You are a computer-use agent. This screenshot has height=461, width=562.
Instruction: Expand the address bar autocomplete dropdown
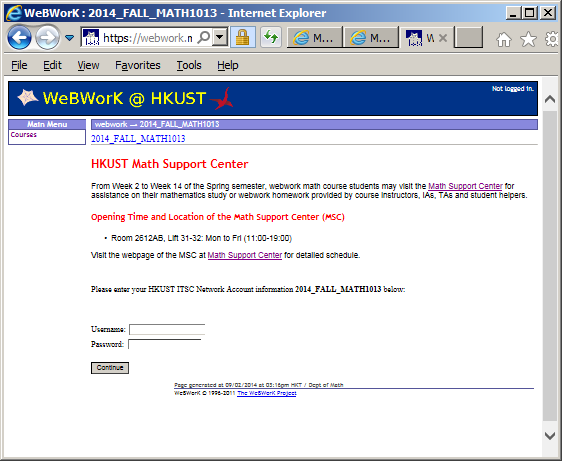tap(220, 37)
